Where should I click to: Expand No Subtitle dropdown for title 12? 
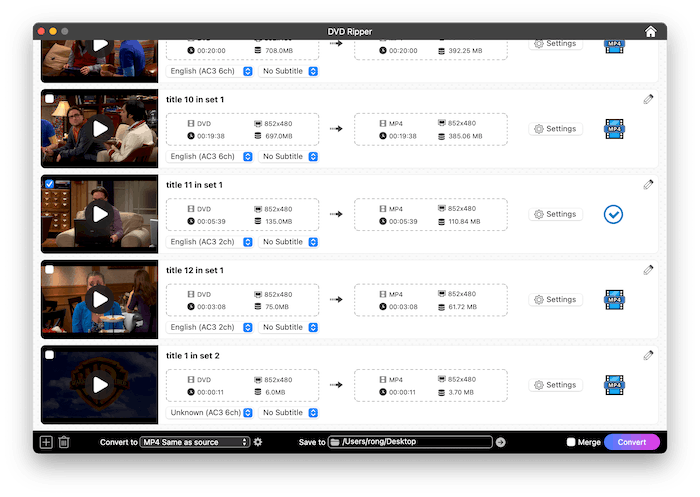[288, 327]
